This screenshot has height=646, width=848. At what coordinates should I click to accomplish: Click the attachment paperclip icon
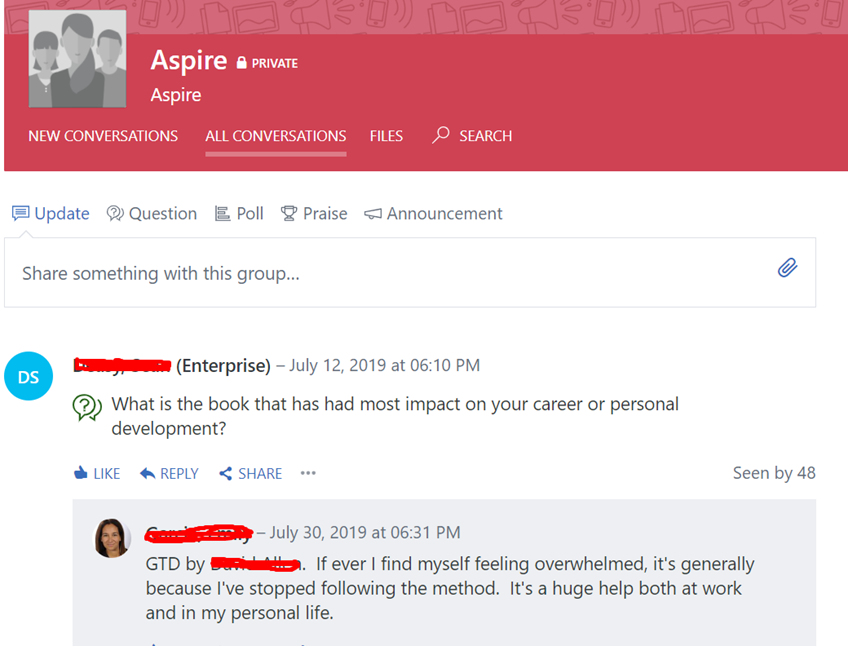[787, 268]
